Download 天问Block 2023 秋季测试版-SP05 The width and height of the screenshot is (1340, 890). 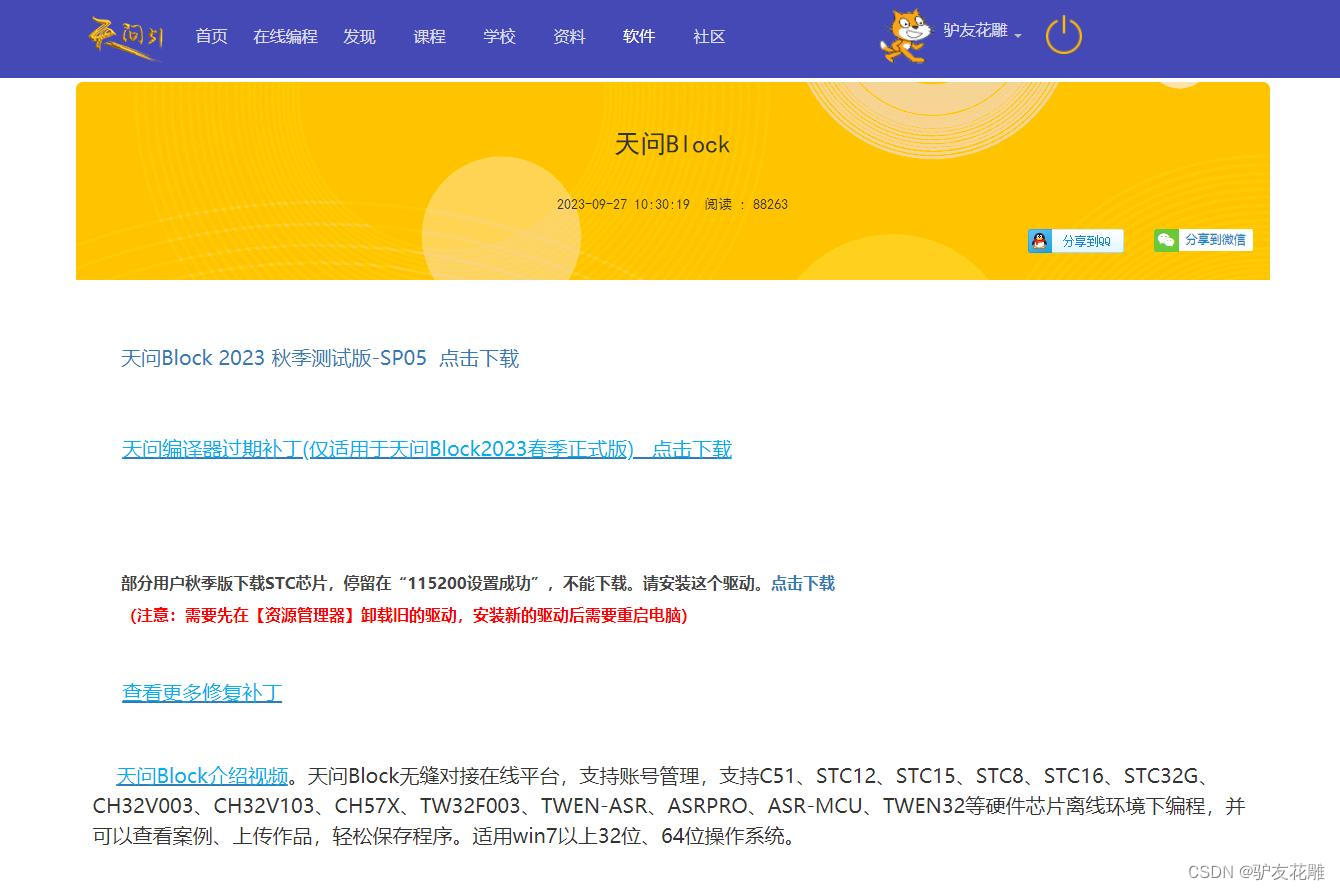(x=320, y=358)
